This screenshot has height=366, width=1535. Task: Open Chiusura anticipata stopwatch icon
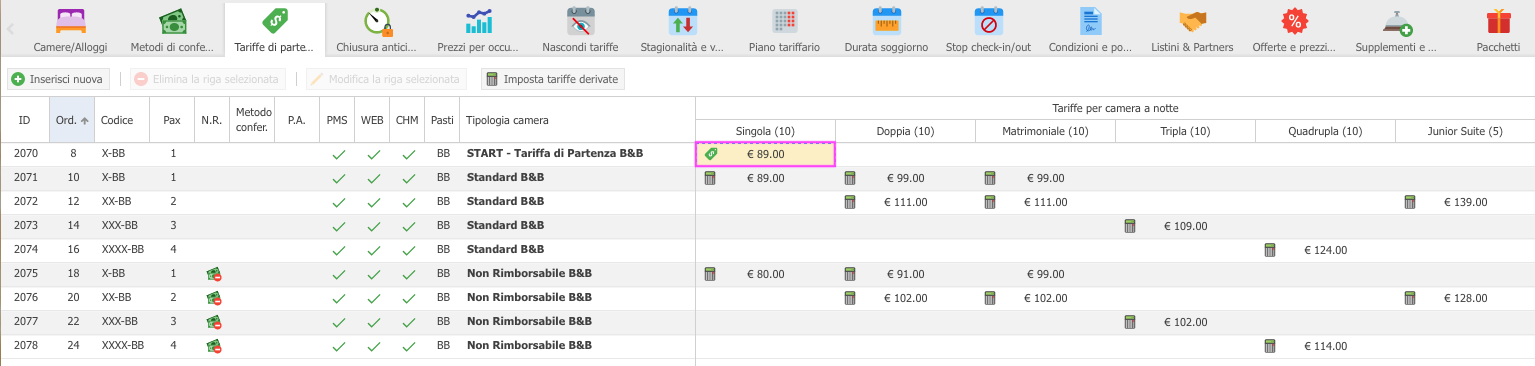point(378,21)
